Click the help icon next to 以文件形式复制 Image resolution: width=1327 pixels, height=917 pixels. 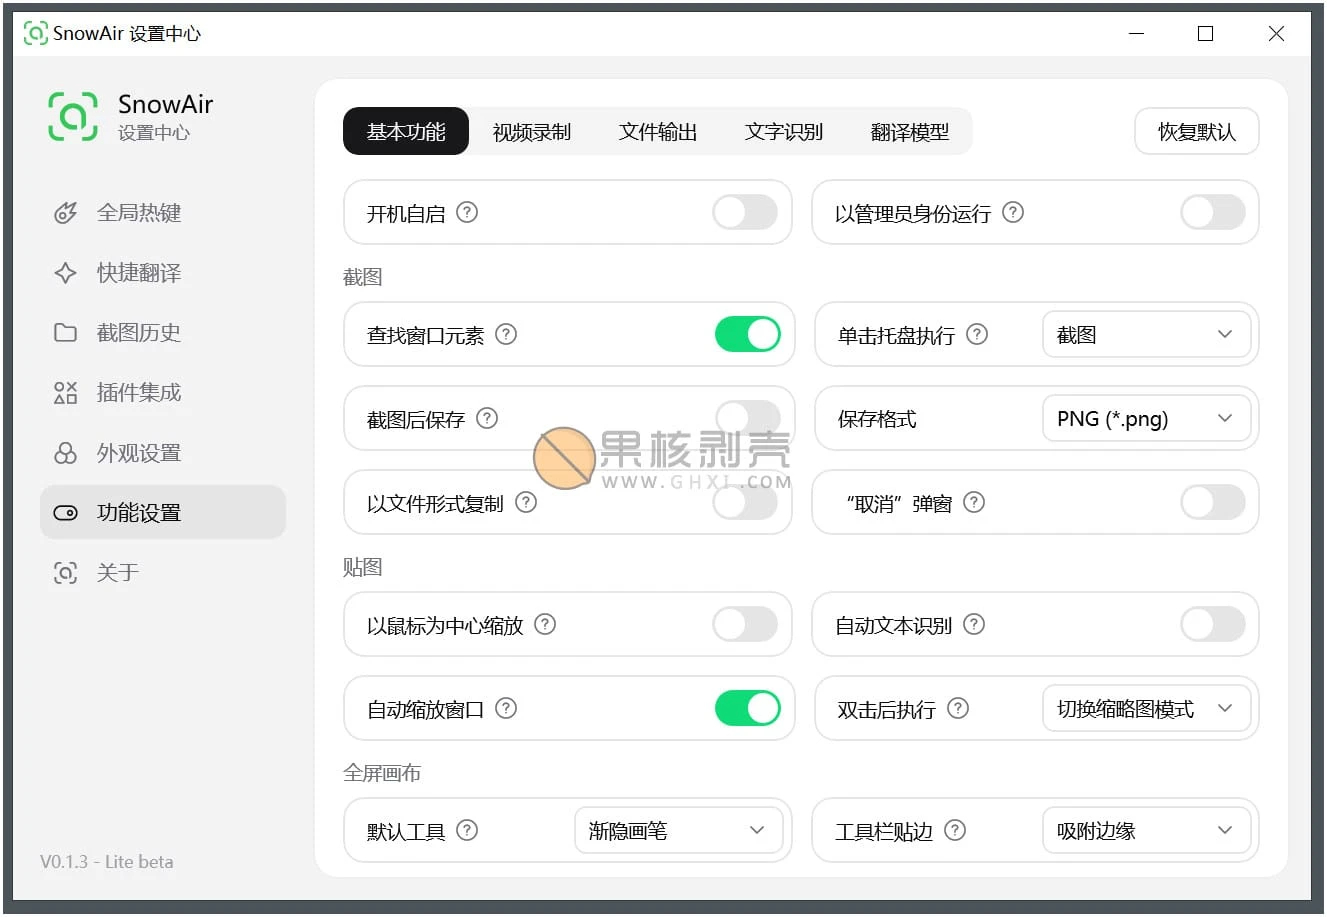pos(526,502)
